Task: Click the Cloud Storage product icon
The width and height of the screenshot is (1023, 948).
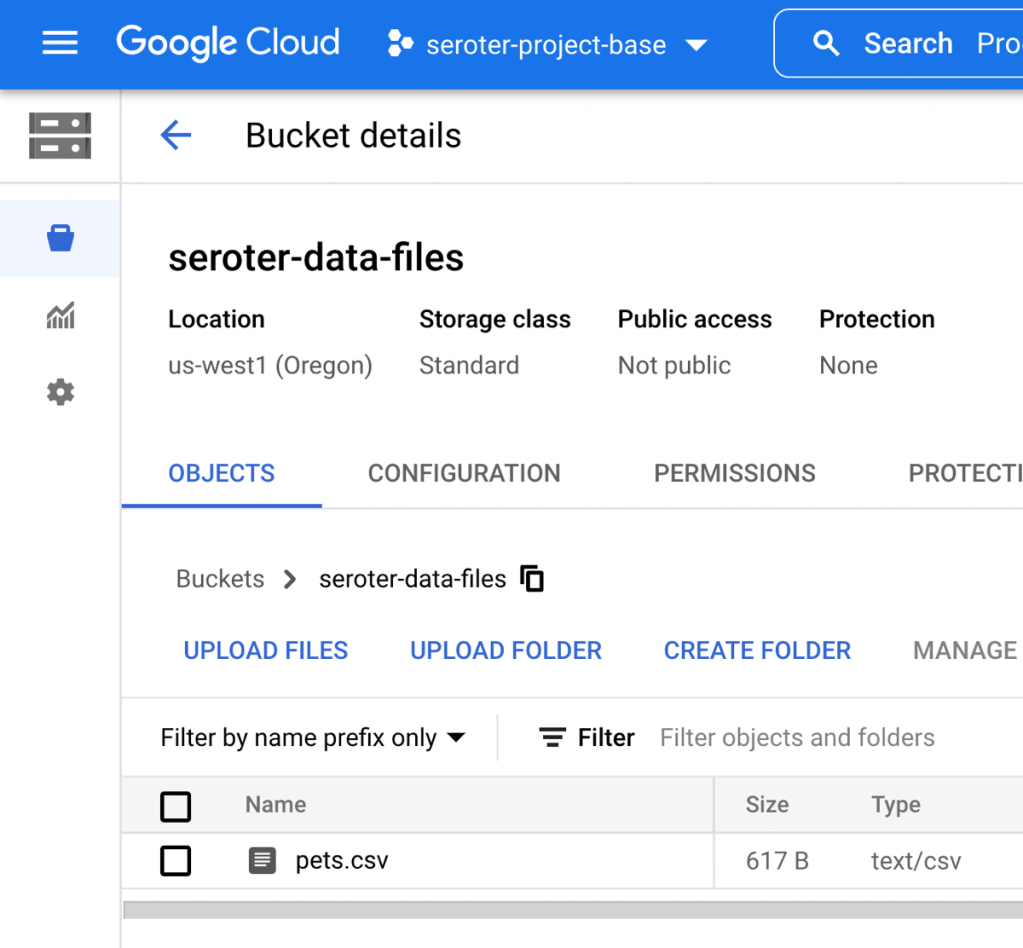Action: pyautogui.click(x=60, y=136)
